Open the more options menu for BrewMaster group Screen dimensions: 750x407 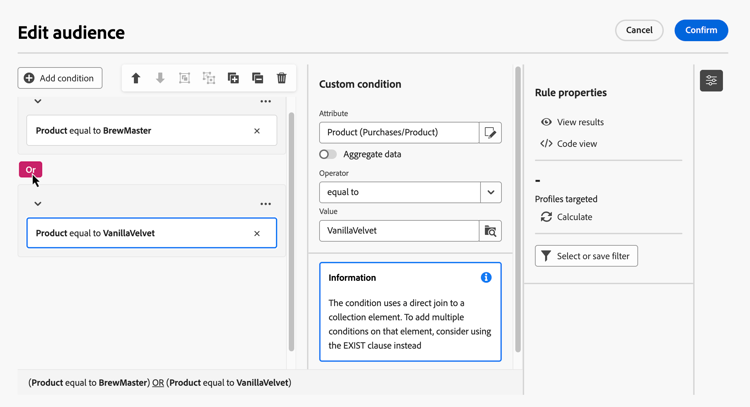pos(265,101)
